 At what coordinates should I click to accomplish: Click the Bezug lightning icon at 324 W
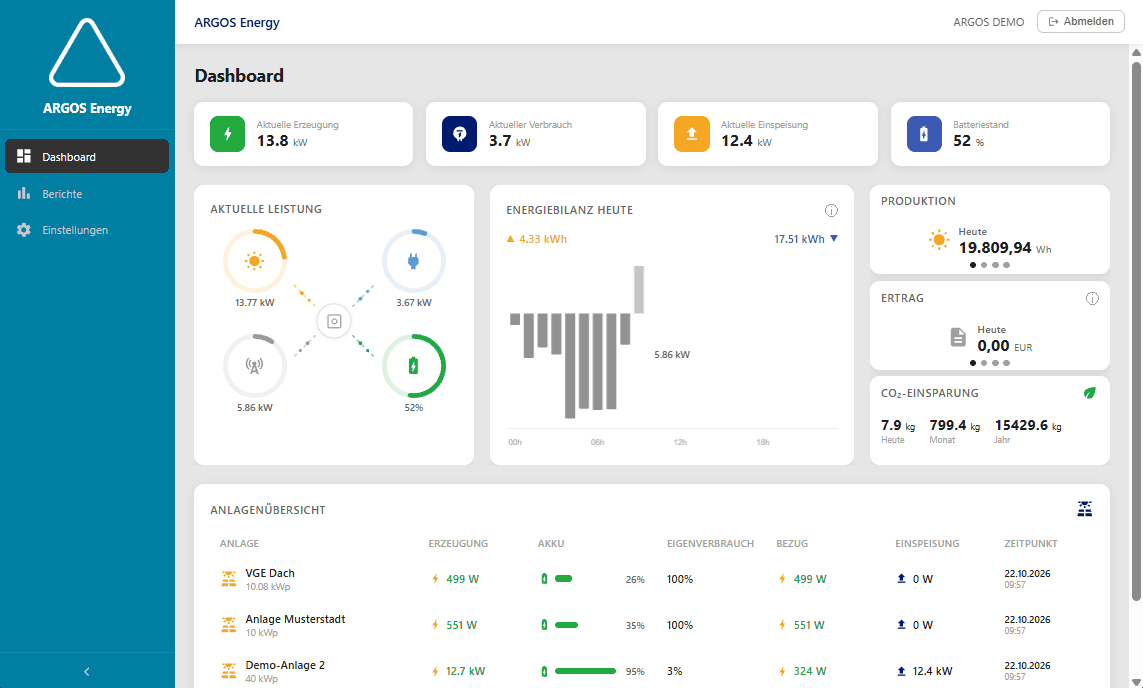tap(782, 671)
